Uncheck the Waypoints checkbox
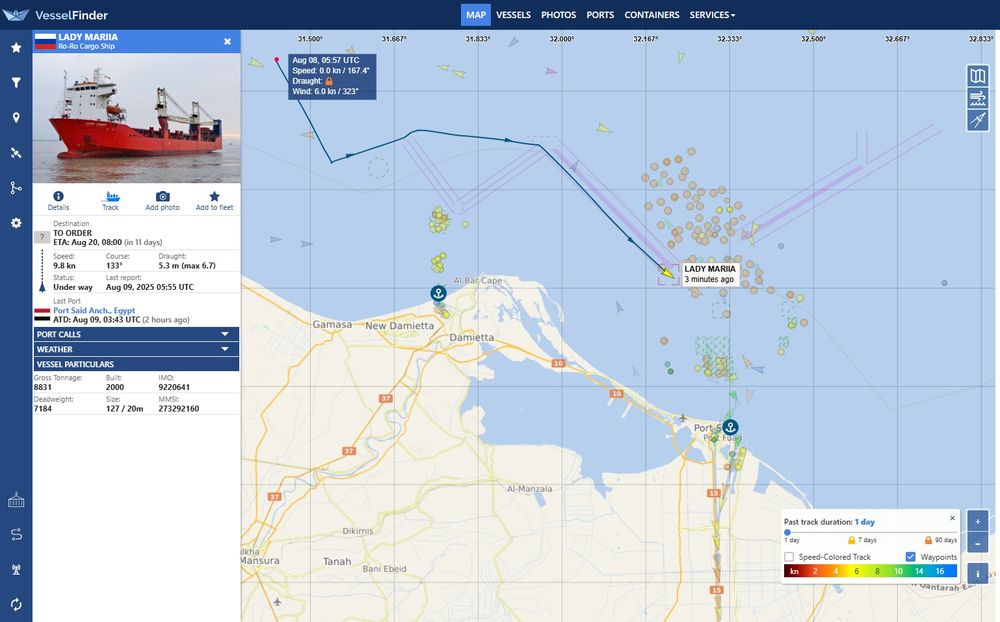The image size is (1000, 622). pos(910,557)
